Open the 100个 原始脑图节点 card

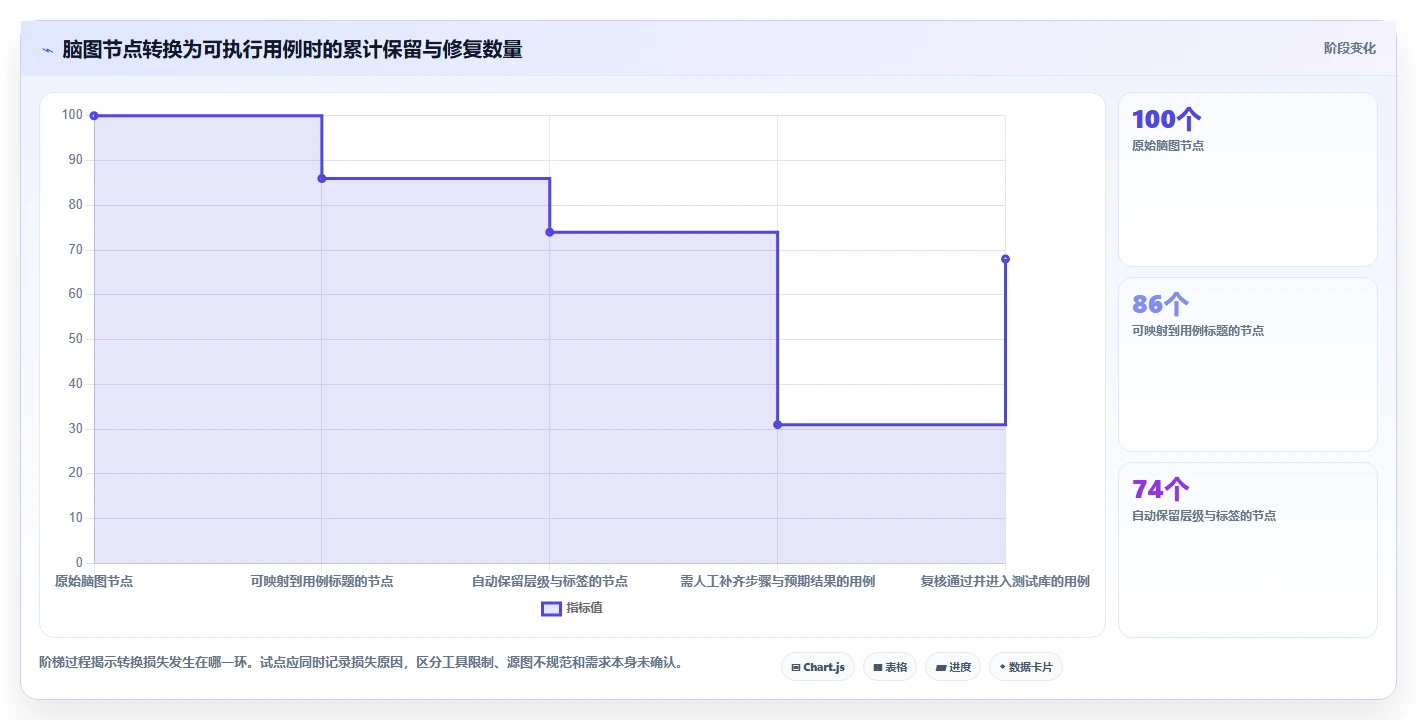tap(1248, 180)
